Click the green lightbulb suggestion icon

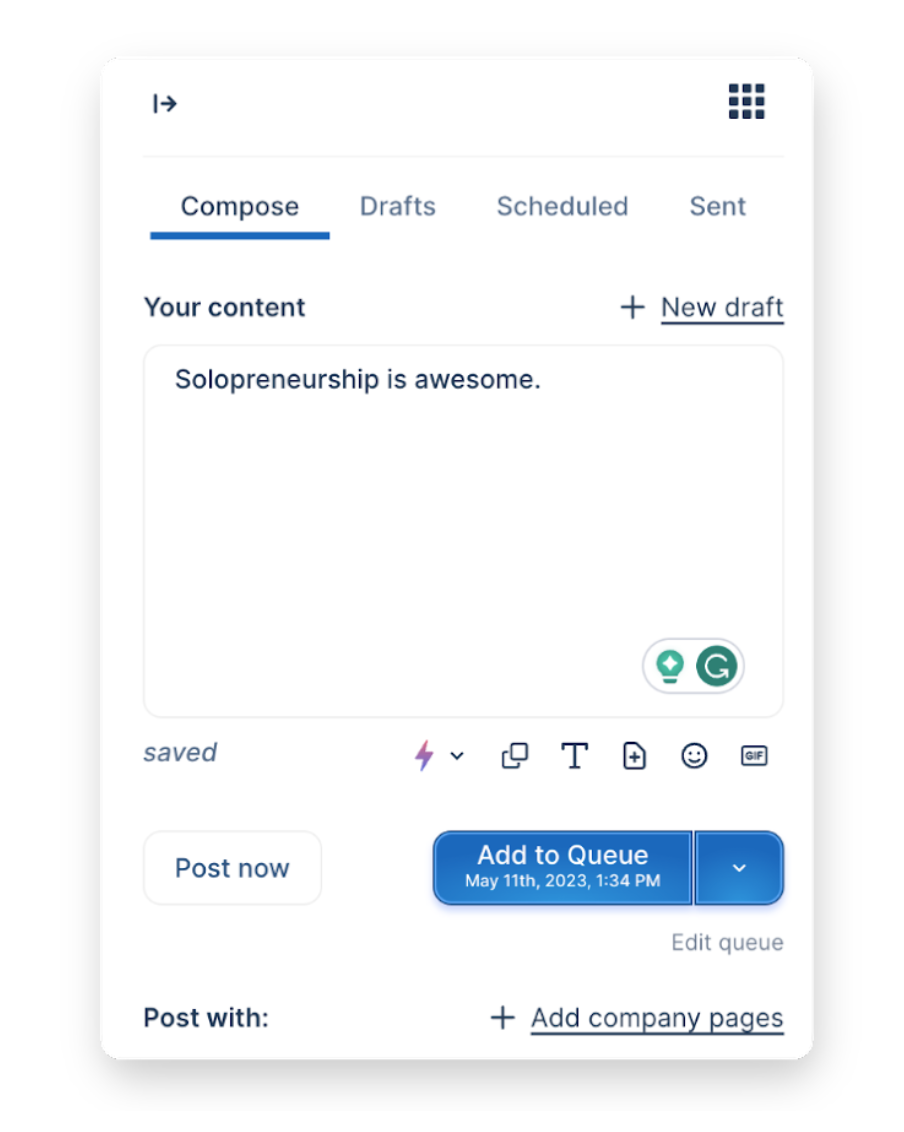pos(669,665)
